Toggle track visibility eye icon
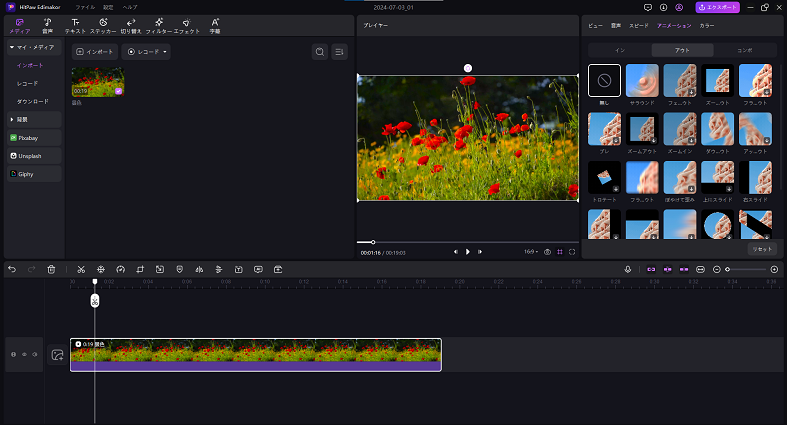 [24, 354]
